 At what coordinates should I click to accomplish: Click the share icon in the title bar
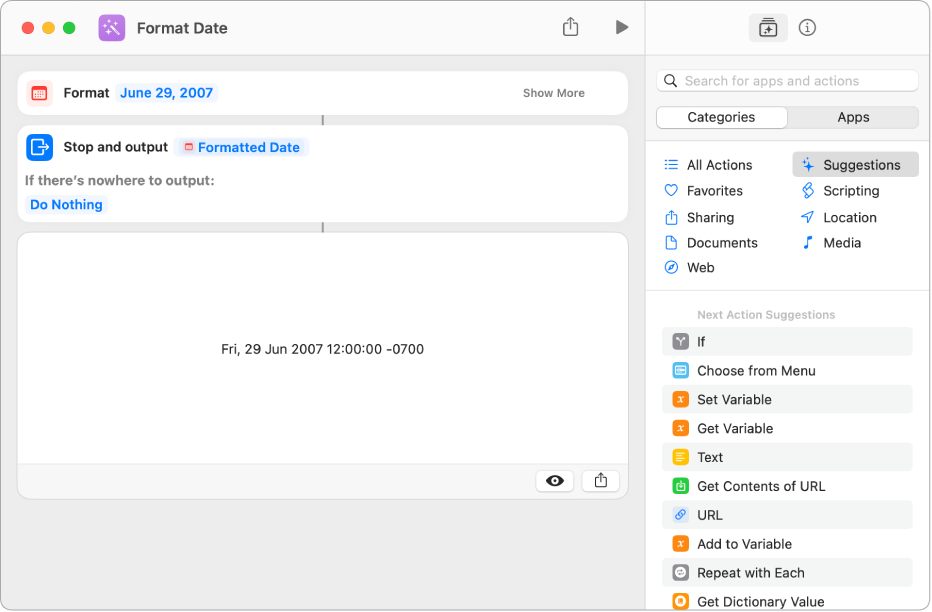coord(570,28)
